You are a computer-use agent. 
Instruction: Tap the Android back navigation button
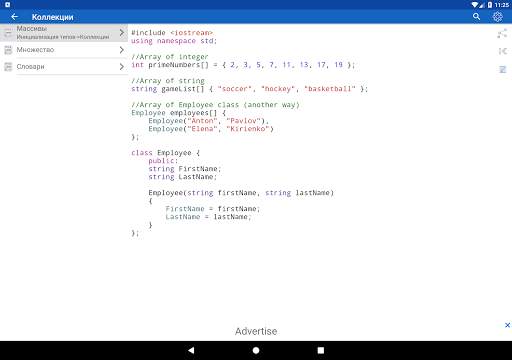point(191,350)
